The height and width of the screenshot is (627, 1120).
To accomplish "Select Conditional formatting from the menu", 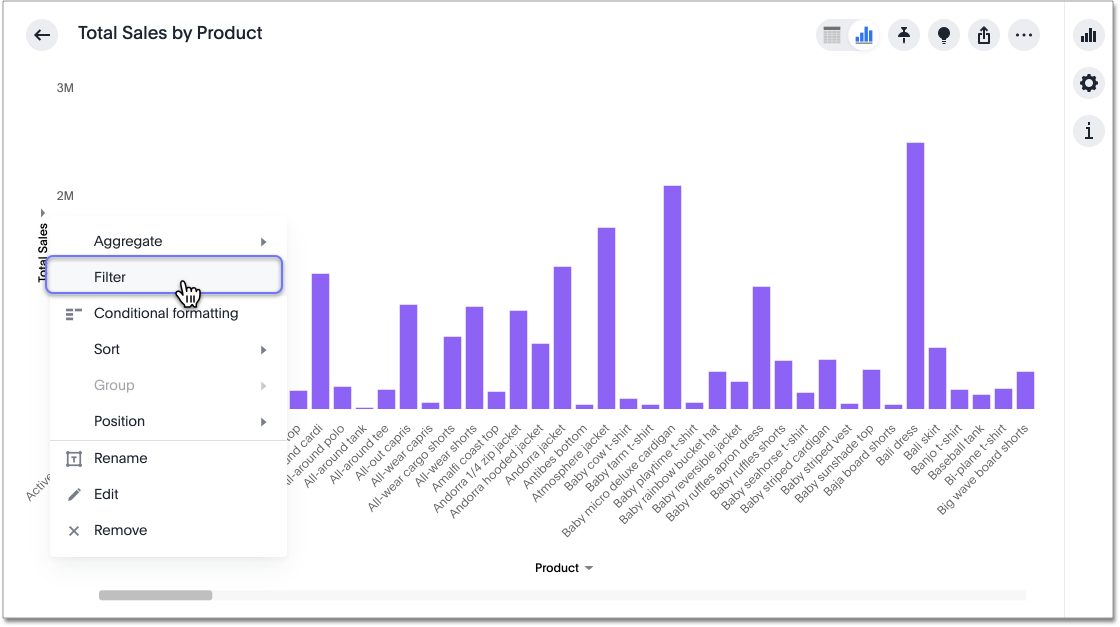I will click(166, 313).
